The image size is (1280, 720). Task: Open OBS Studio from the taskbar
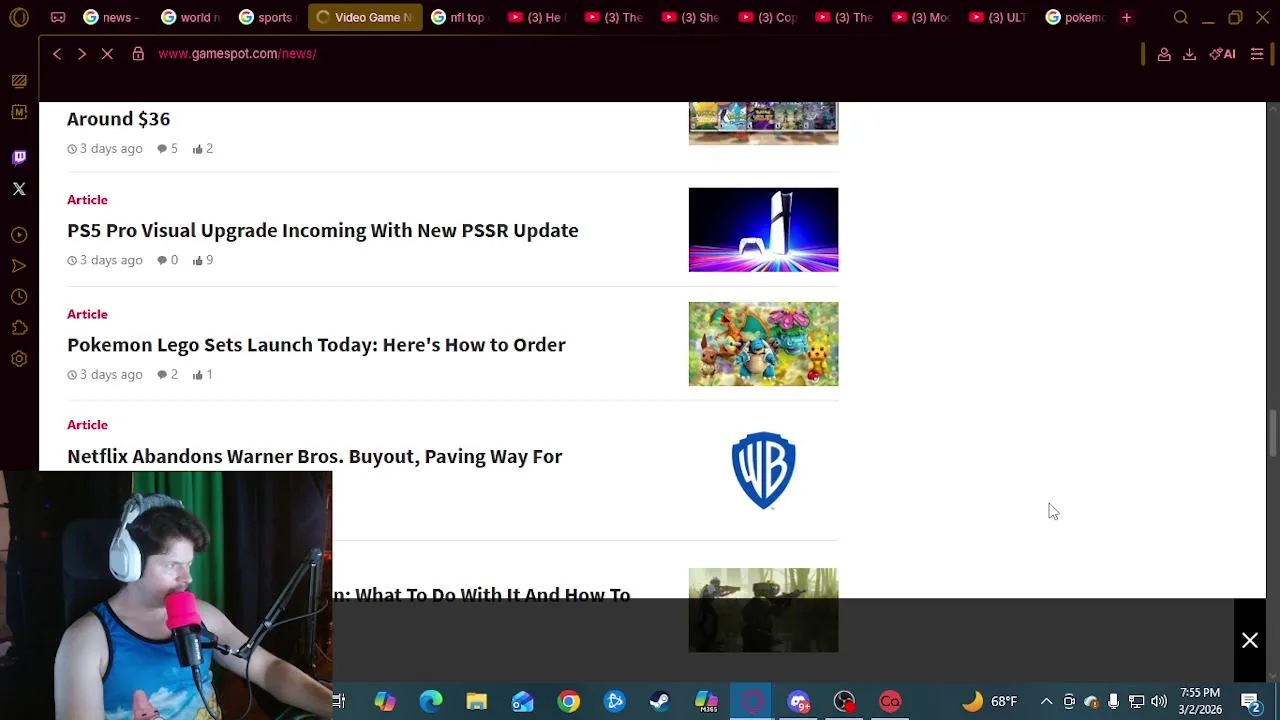point(844,702)
